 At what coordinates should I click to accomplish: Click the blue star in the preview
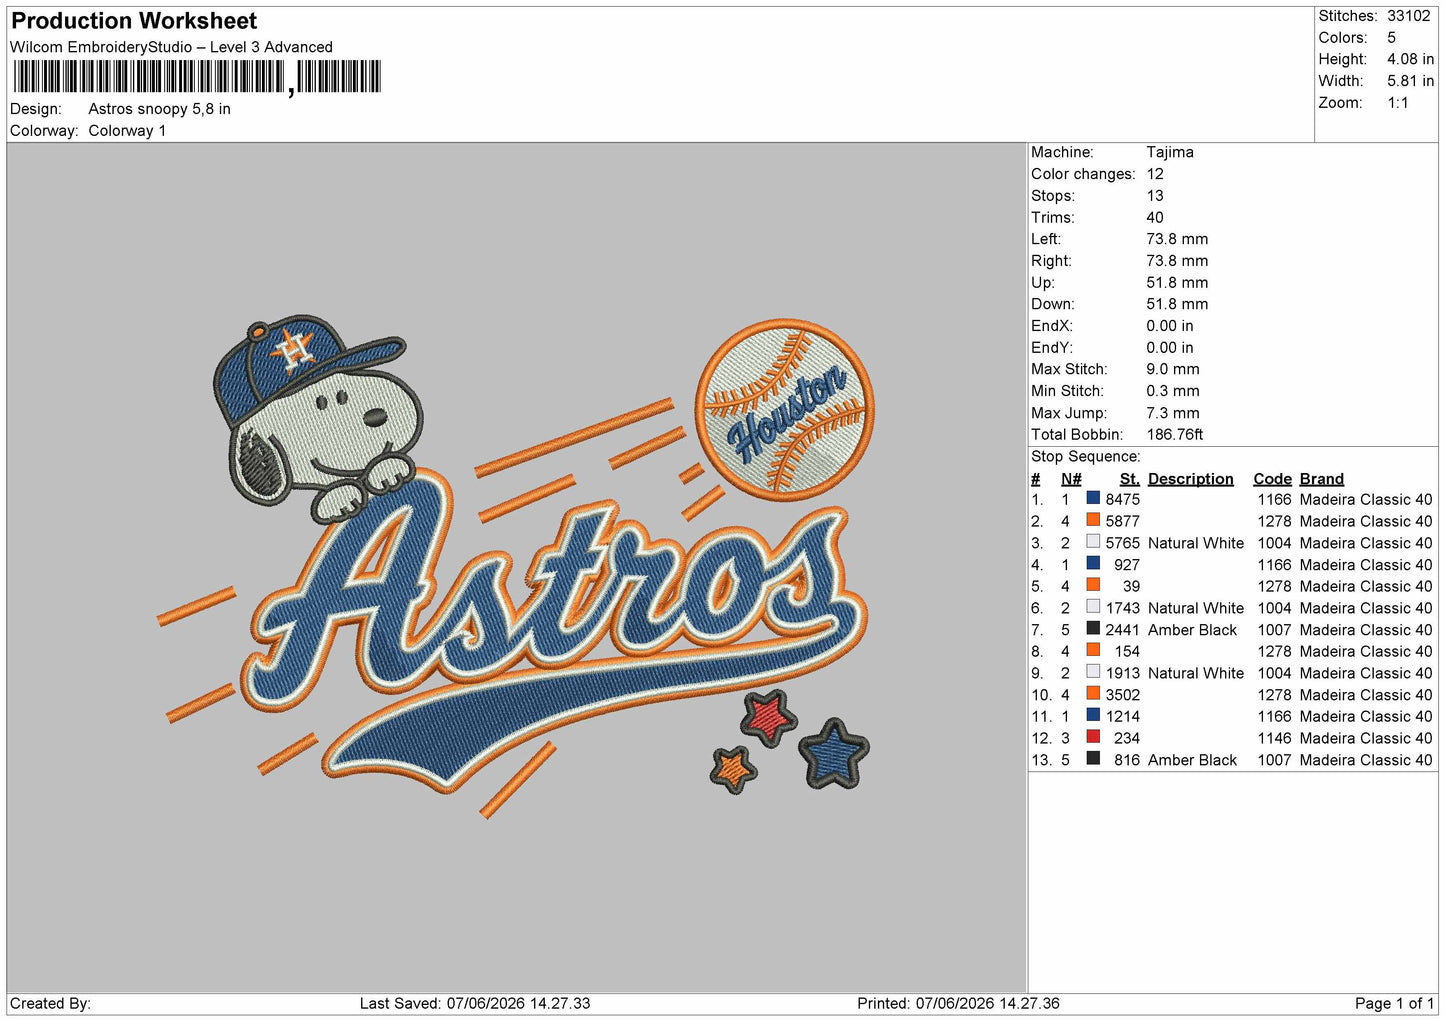834,753
